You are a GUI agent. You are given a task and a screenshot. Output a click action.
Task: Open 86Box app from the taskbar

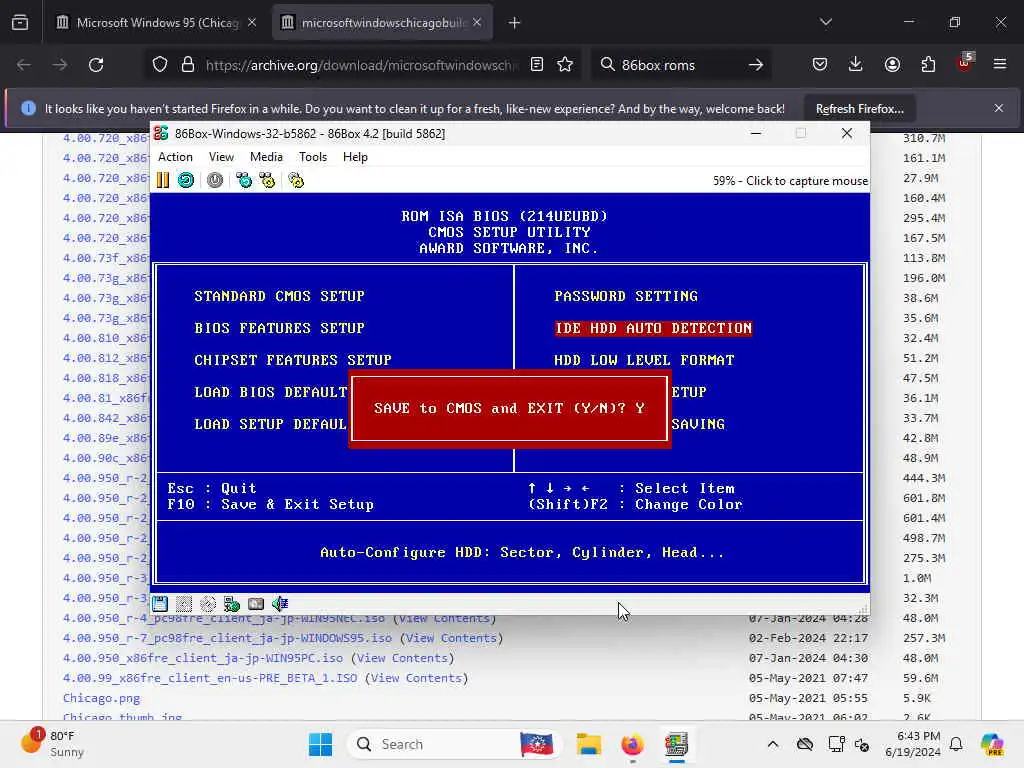(x=676, y=744)
